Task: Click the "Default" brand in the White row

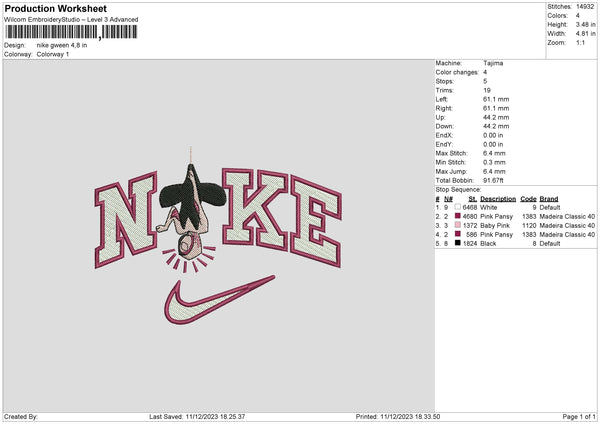Action: pyautogui.click(x=550, y=207)
